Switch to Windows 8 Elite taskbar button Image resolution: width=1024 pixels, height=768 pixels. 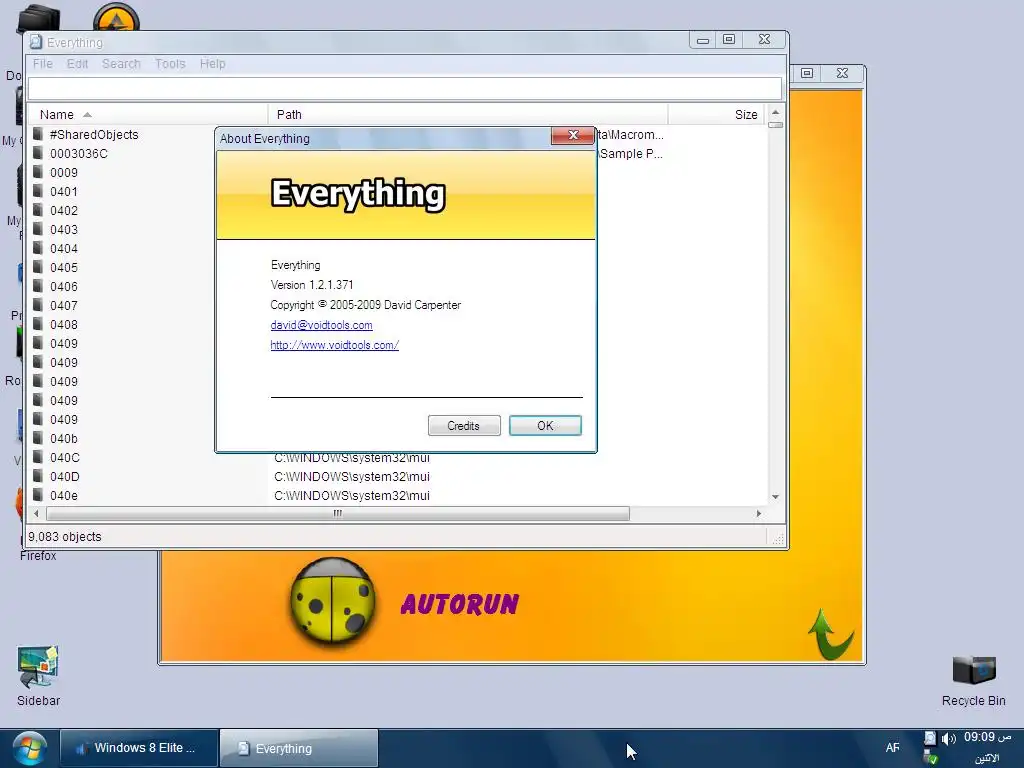(x=138, y=748)
